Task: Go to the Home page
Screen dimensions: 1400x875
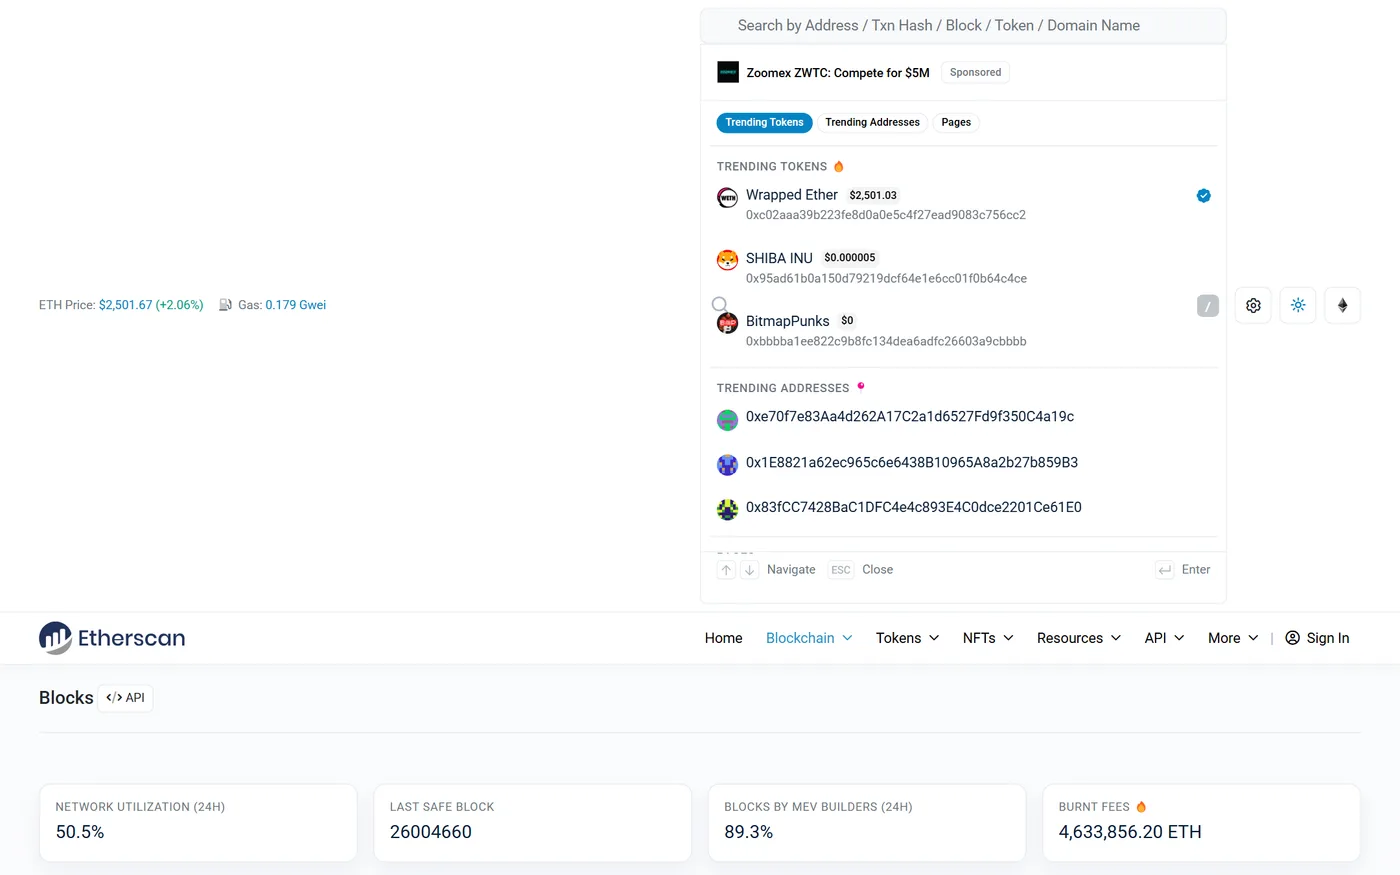Action: tap(724, 638)
